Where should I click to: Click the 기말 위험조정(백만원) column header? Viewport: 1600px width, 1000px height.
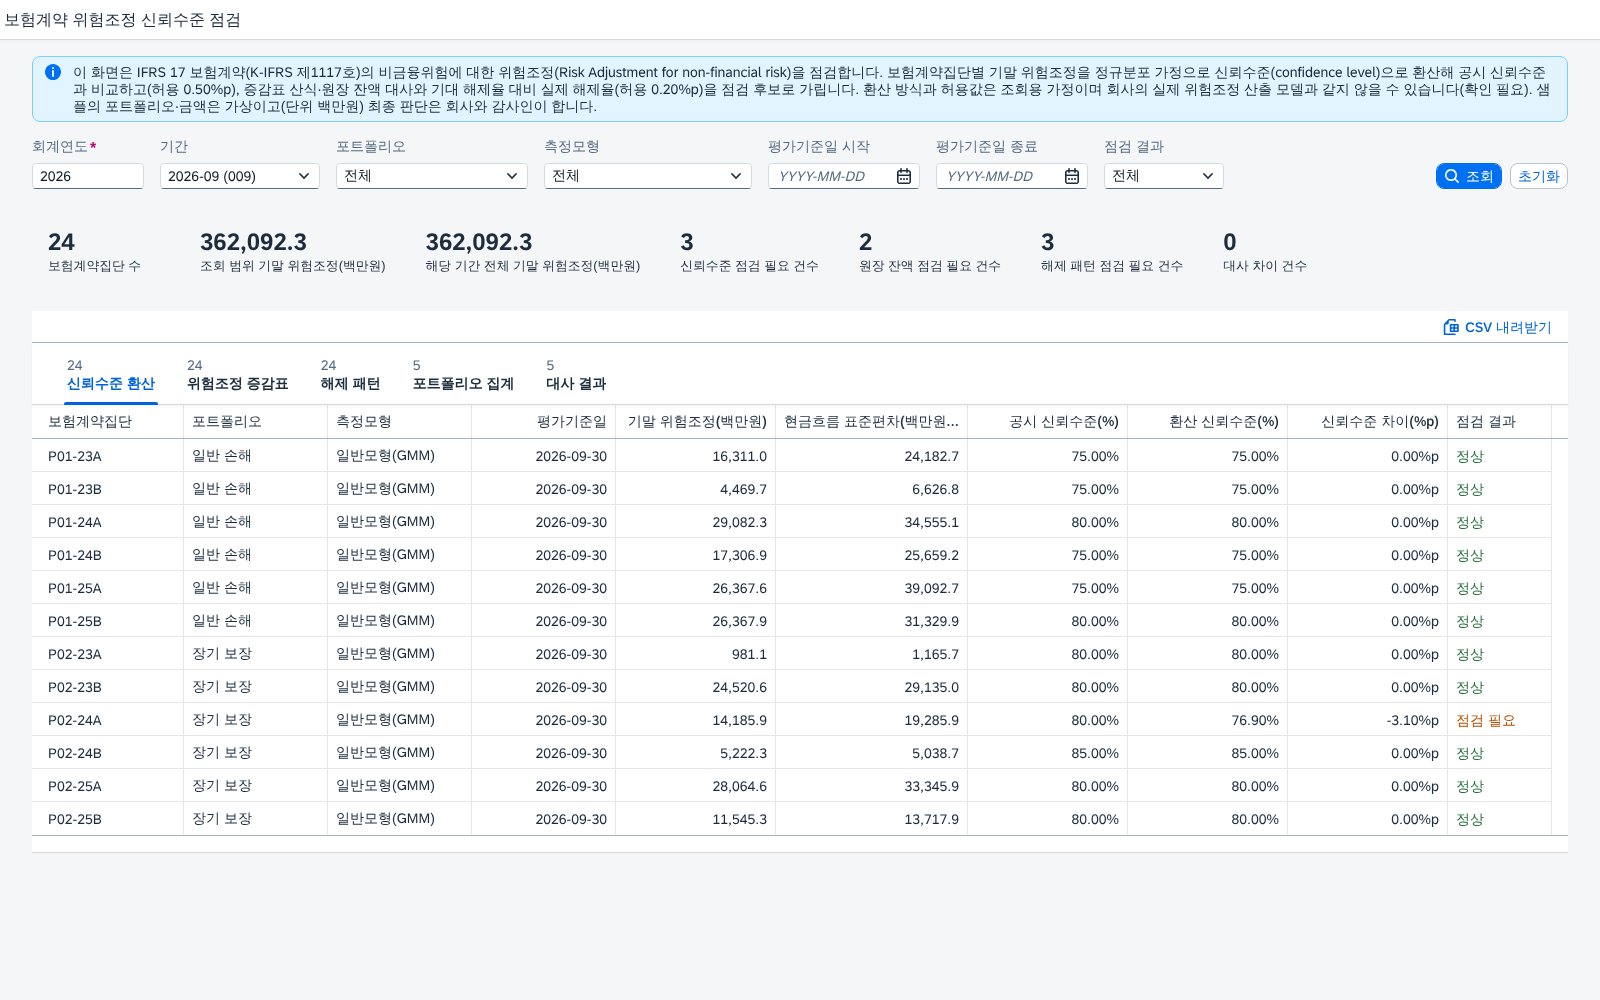coord(696,422)
